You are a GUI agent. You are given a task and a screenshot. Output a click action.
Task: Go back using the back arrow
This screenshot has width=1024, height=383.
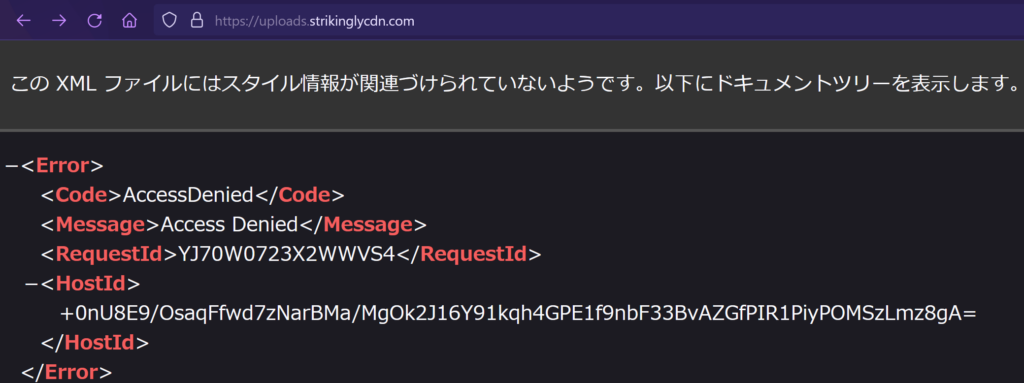pyautogui.click(x=24, y=21)
